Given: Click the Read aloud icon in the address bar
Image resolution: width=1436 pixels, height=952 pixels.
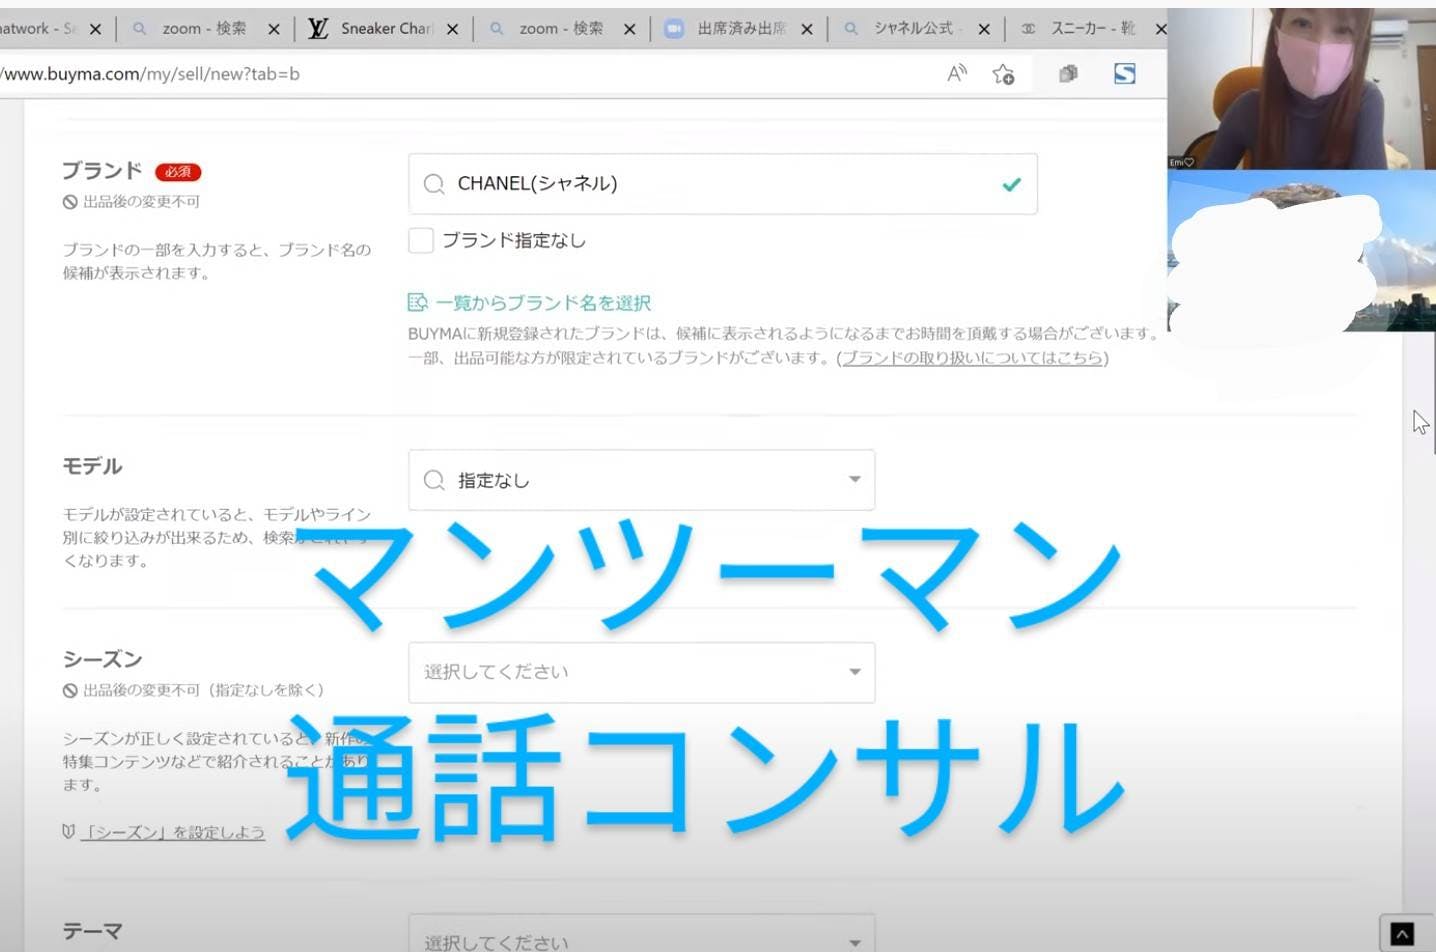Looking at the screenshot, I should coord(957,73).
